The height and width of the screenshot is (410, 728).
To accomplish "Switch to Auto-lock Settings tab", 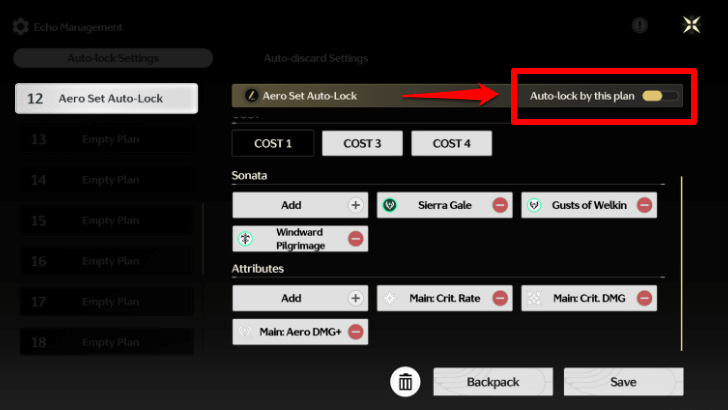I will (113, 58).
